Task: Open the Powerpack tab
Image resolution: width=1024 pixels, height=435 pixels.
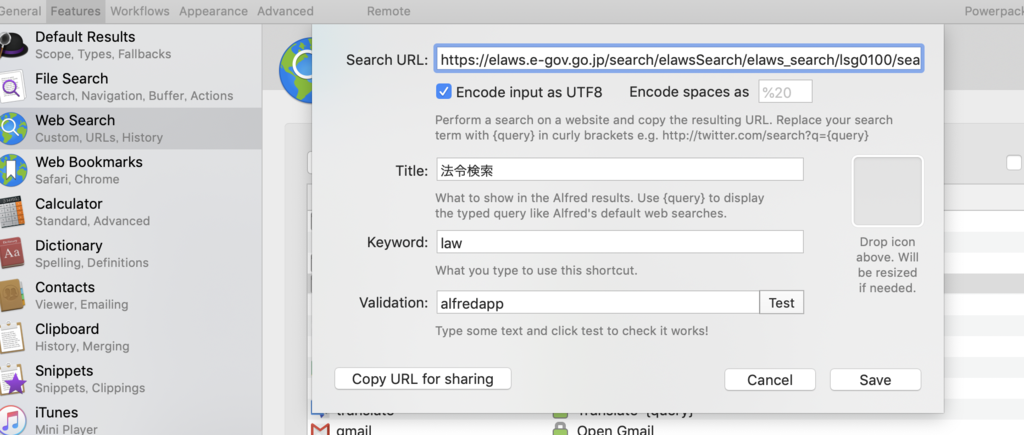Action: click(x=994, y=11)
